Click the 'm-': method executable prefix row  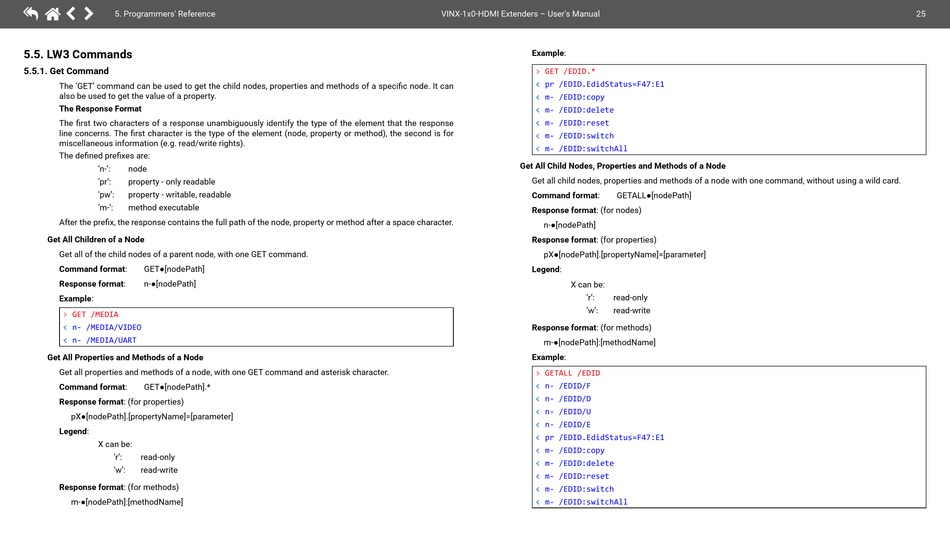pos(148,207)
